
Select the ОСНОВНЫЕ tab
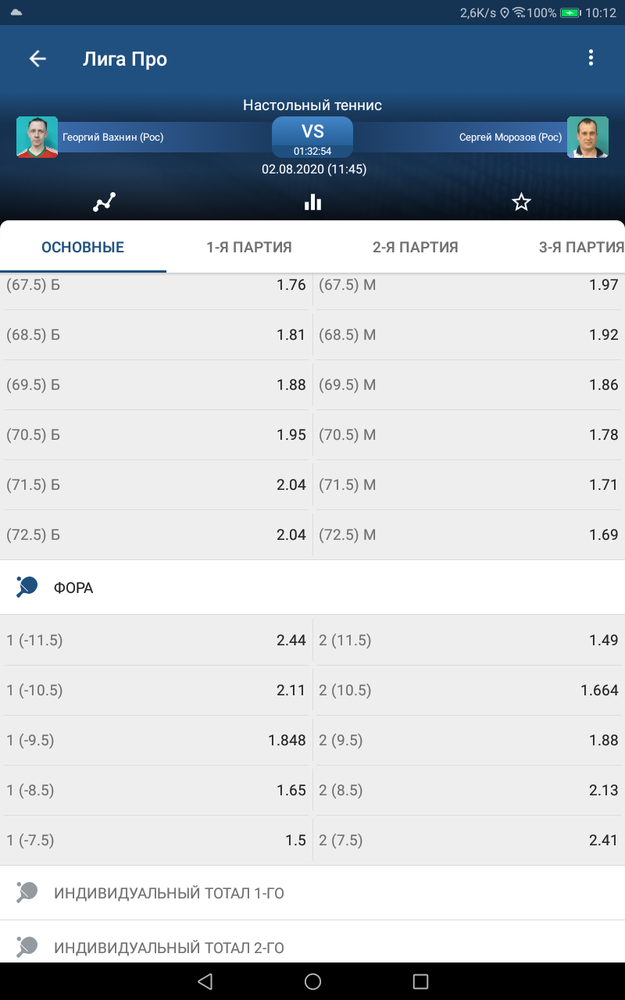pyautogui.click(x=83, y=247)
